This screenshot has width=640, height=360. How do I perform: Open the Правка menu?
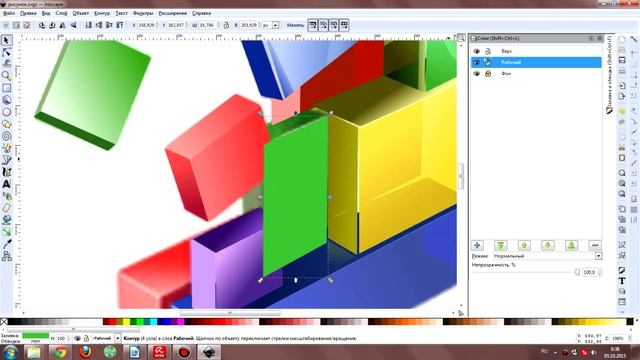[28, 13]
